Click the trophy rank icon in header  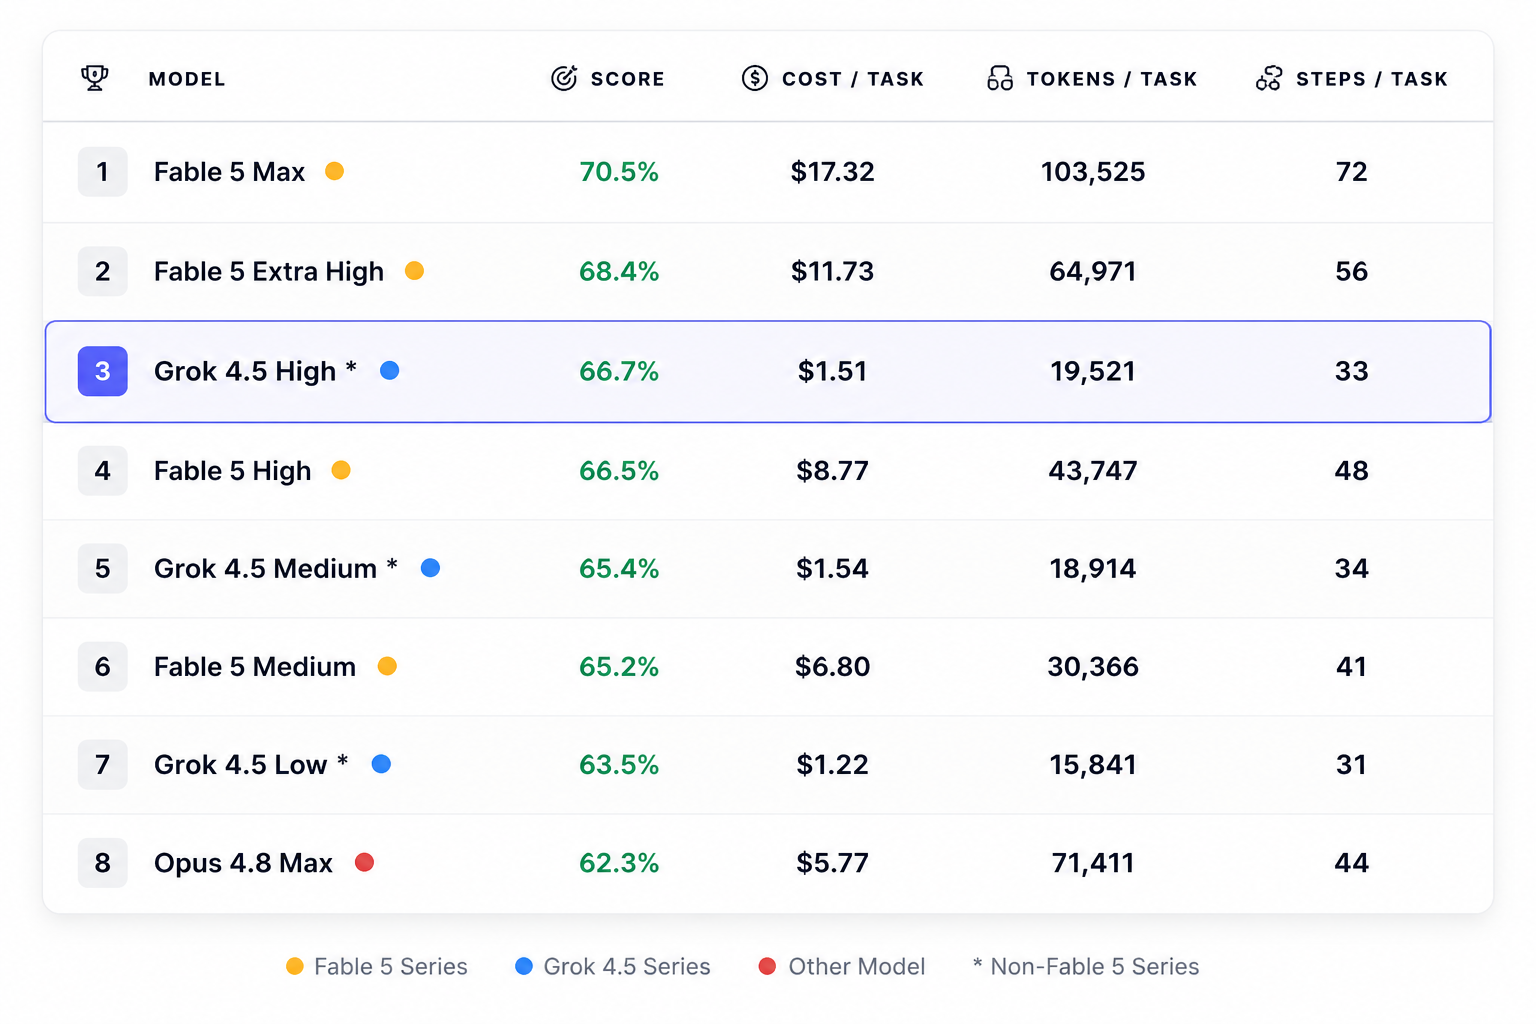click(95, 78)
